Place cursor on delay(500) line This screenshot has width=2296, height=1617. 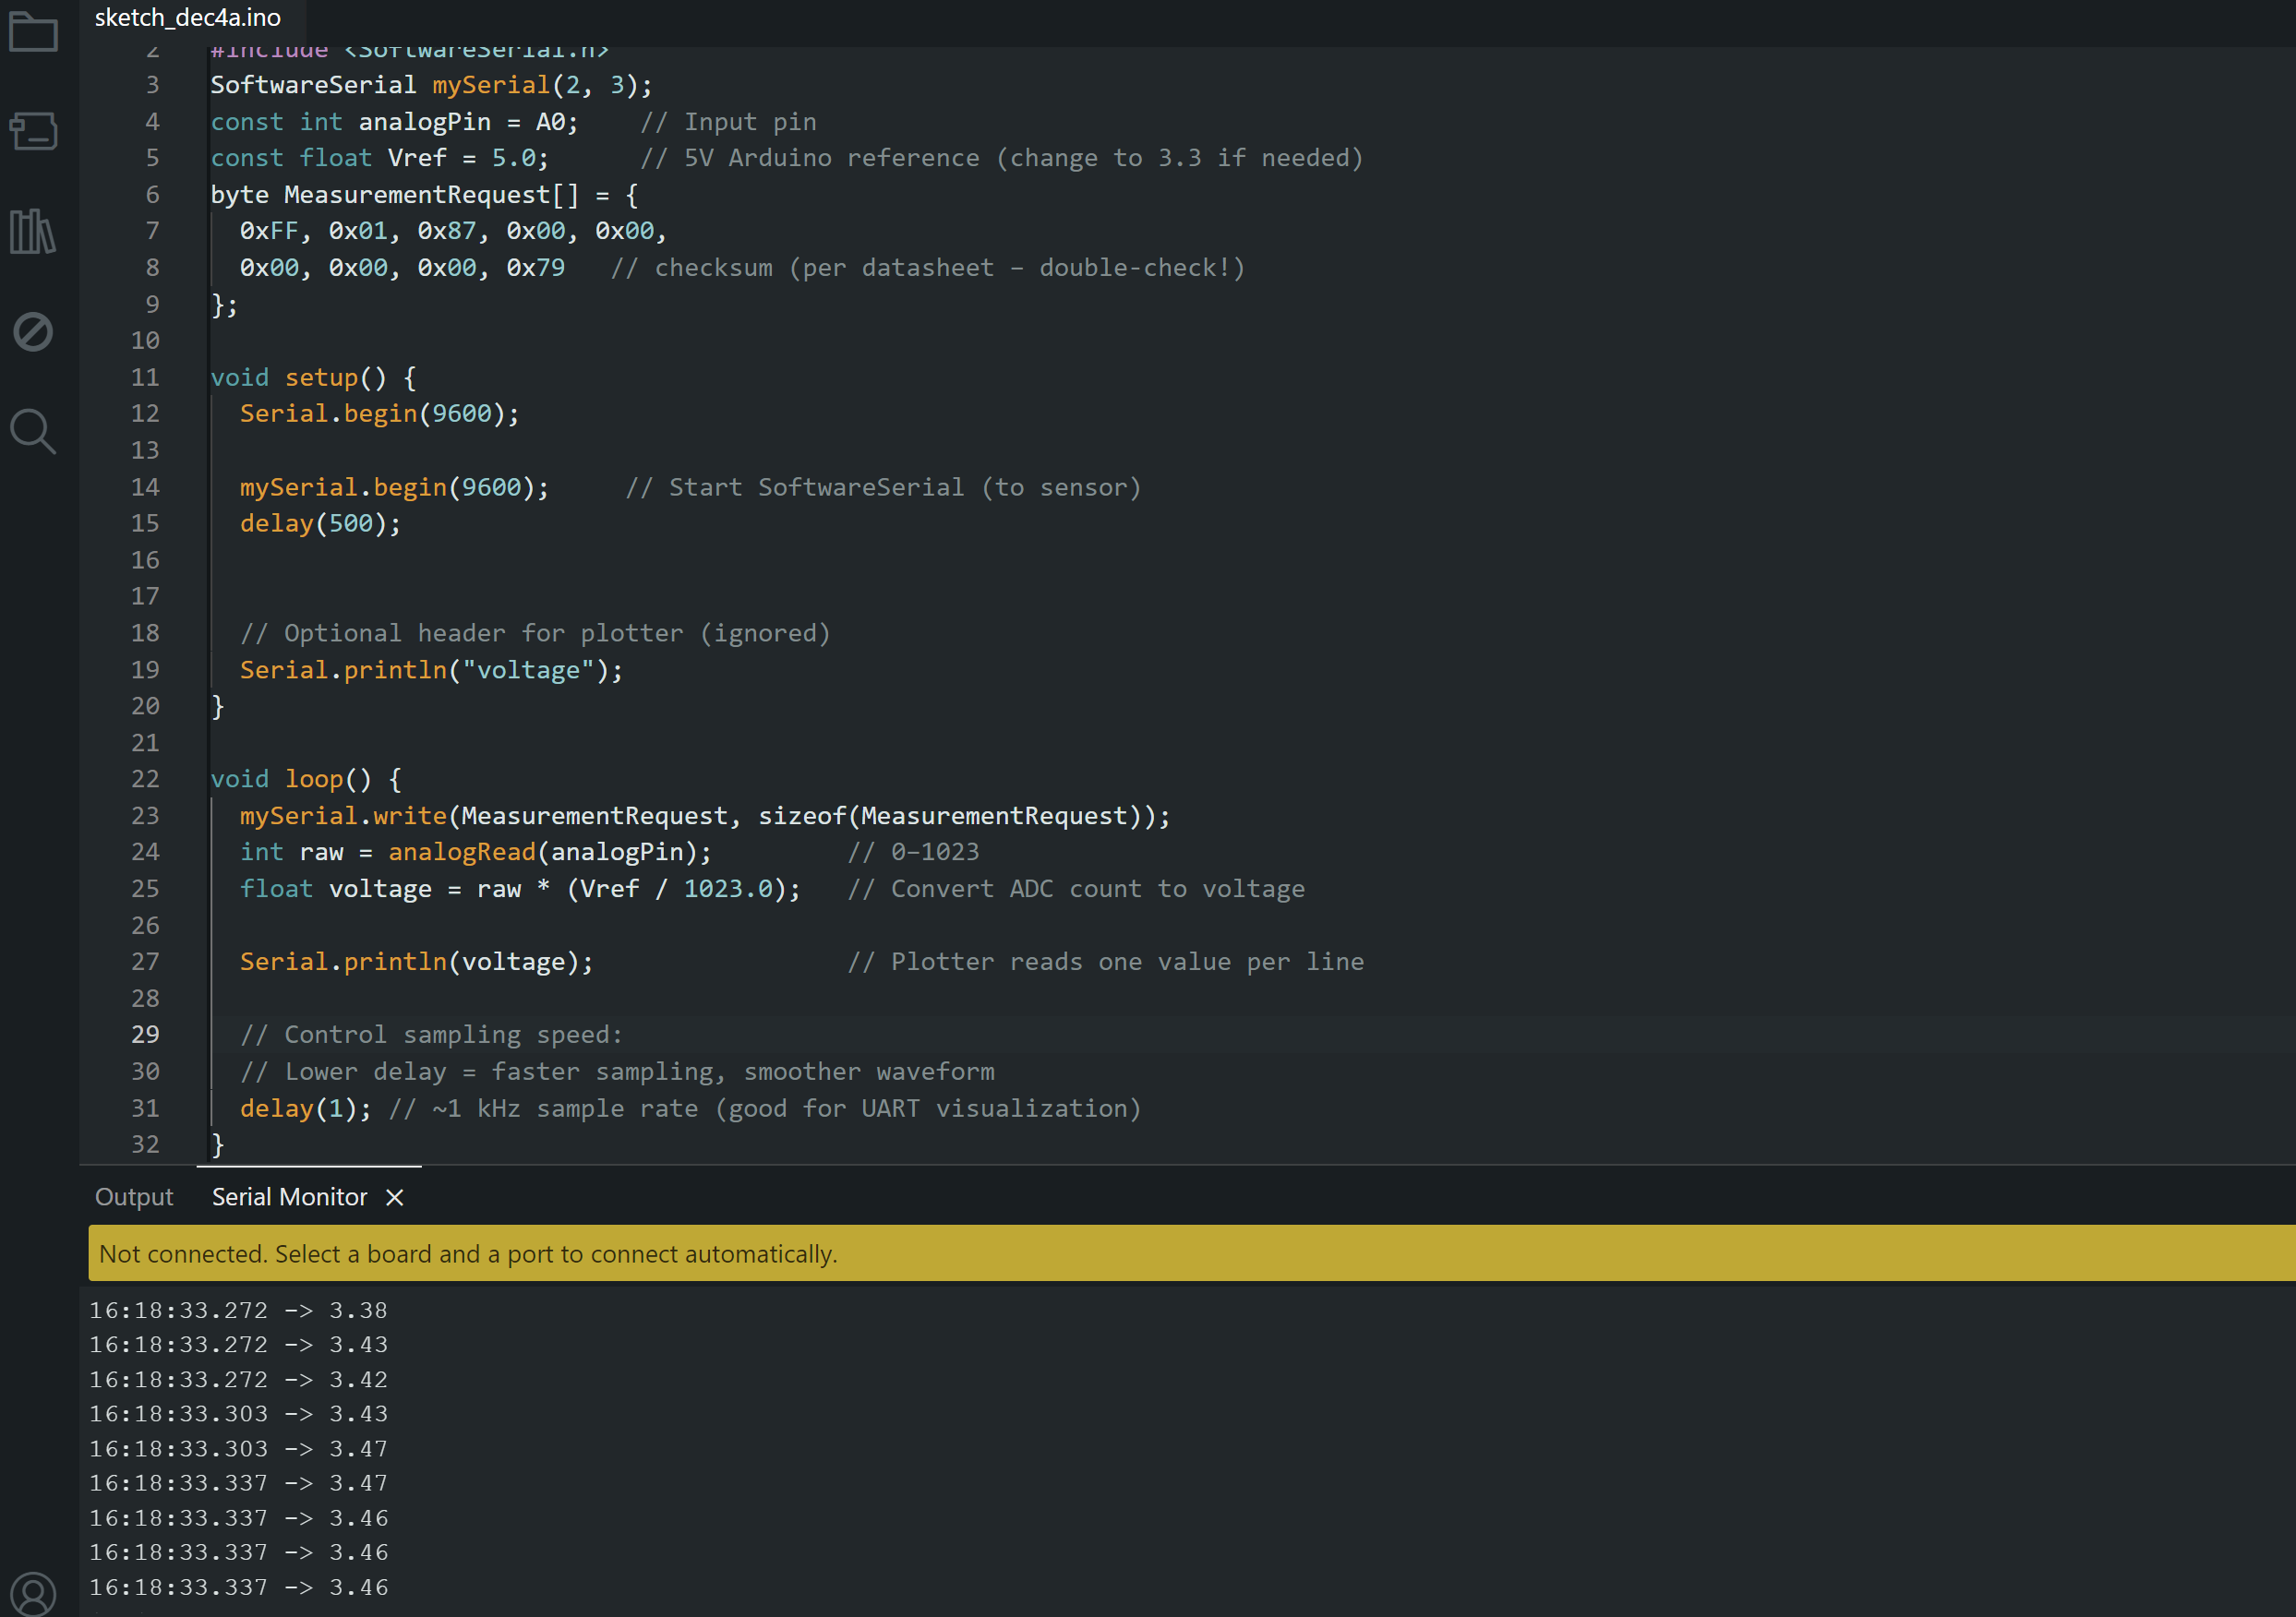[320, 523]
